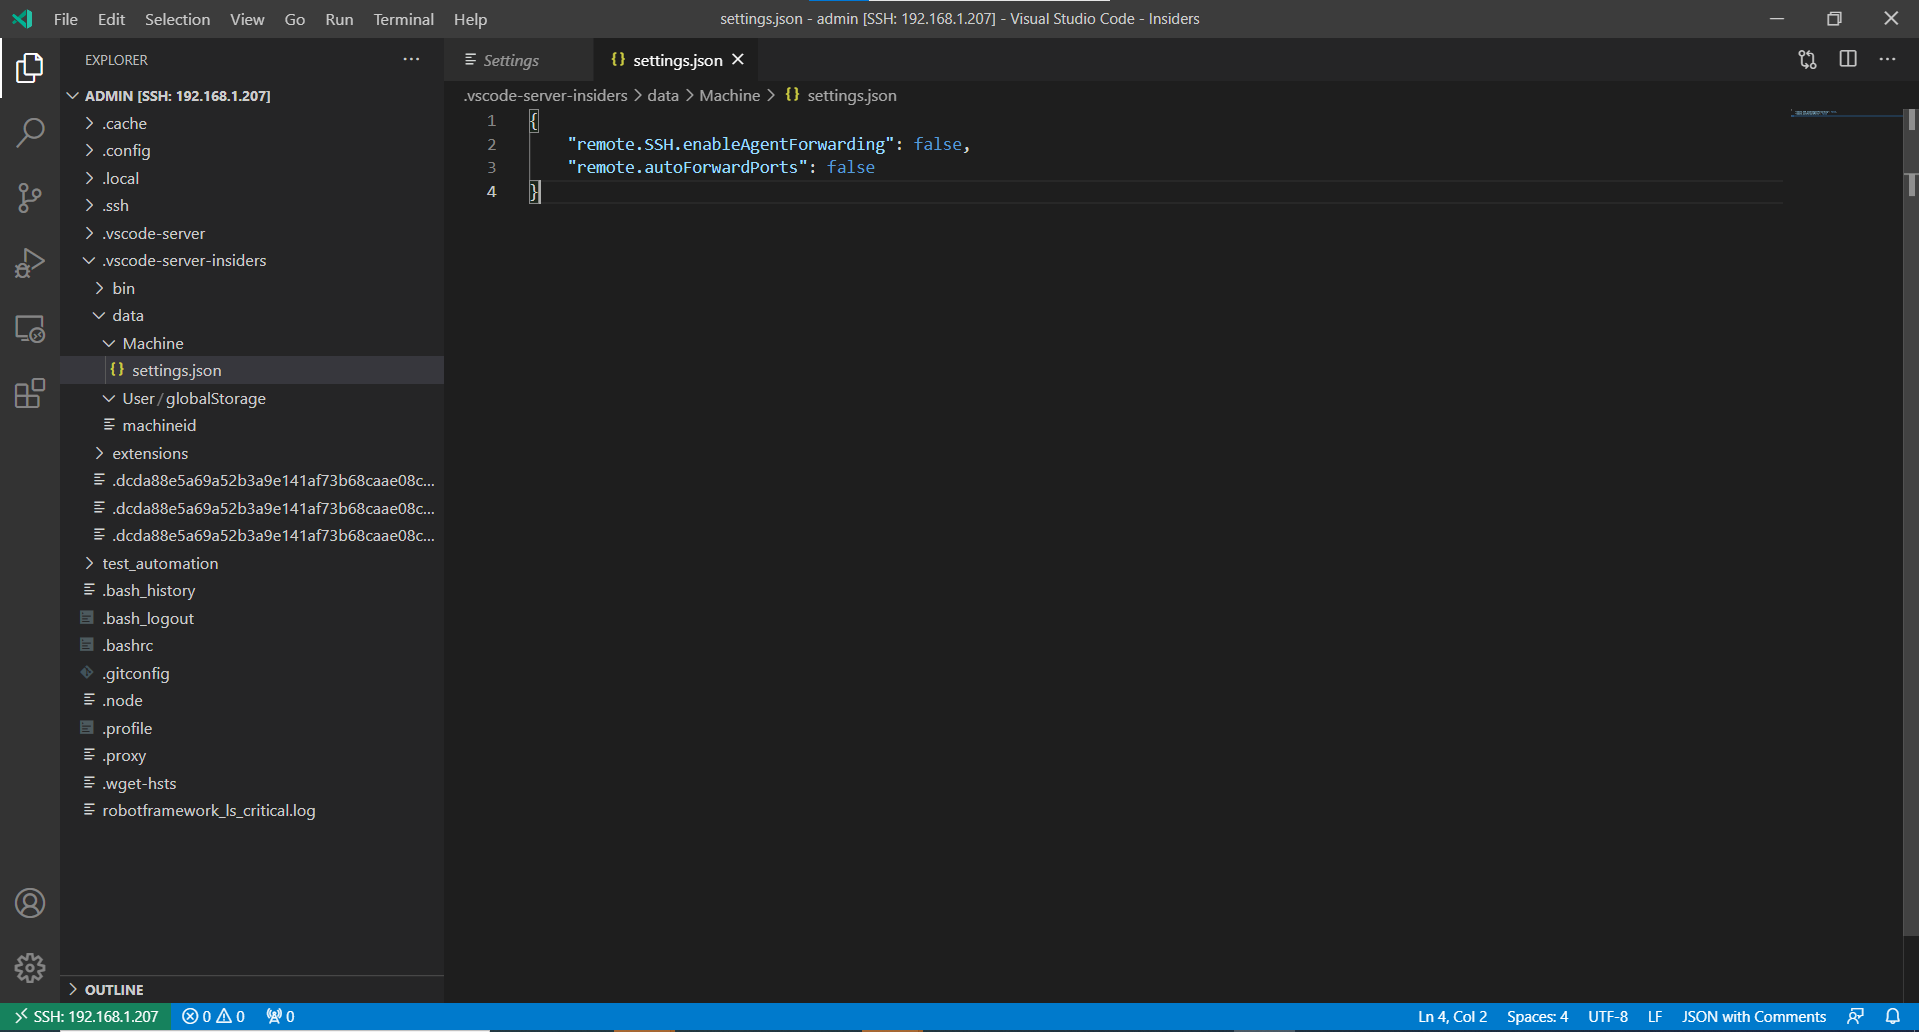Open the Accounts menu icon
The width and height of the screenshot is (1919, 1032).
[x=31, y=903]
